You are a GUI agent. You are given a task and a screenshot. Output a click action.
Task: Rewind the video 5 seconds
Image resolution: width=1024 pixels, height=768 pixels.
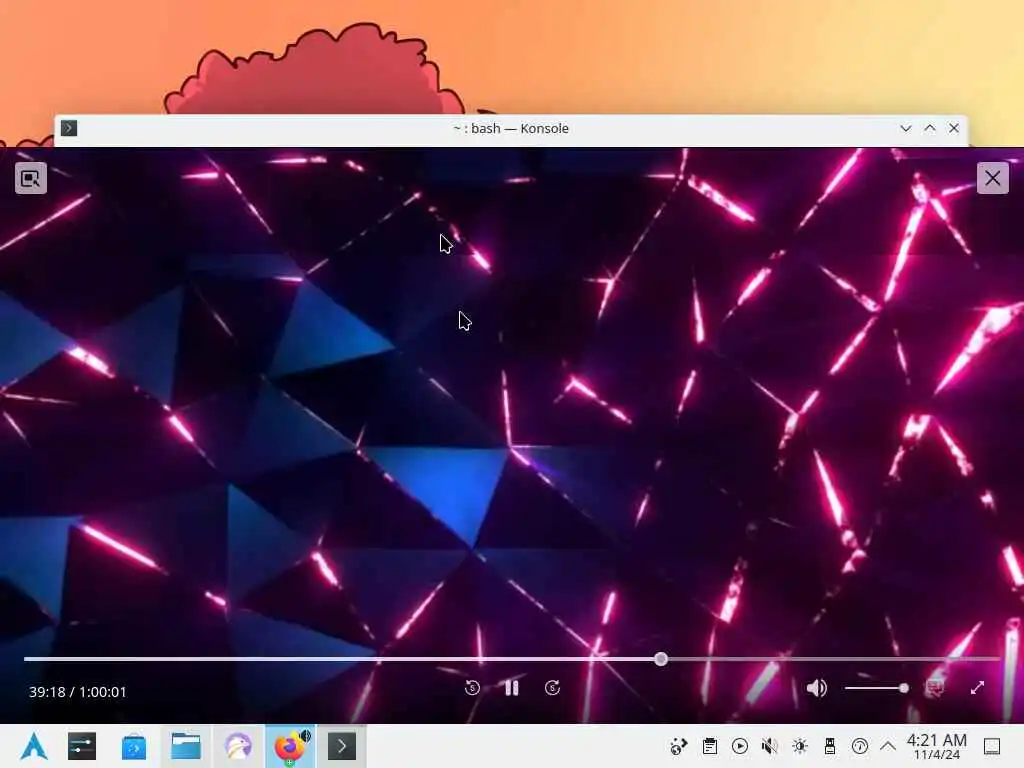(x=472, y=688)
